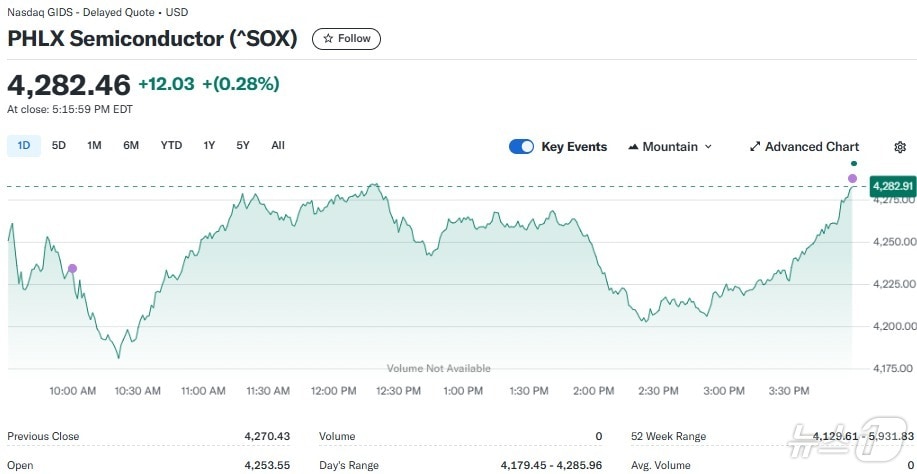The width and height of the screenshot is (917, 474).
Task: Click the chevron next to Mountain
Action: pos(709,147)
